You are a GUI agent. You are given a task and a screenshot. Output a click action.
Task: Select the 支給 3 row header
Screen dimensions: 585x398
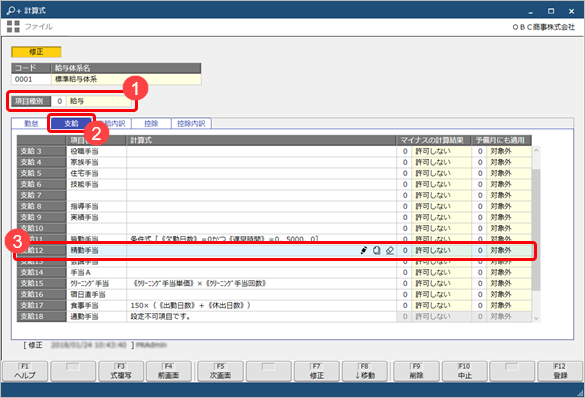(42, 151)
